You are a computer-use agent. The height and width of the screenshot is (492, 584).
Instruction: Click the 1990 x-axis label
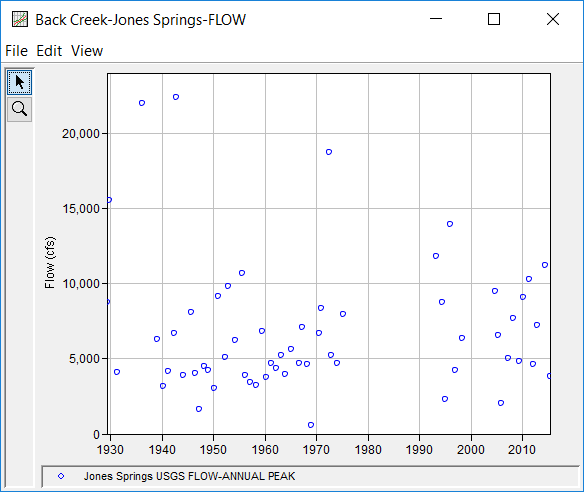(x=419, y=450)
